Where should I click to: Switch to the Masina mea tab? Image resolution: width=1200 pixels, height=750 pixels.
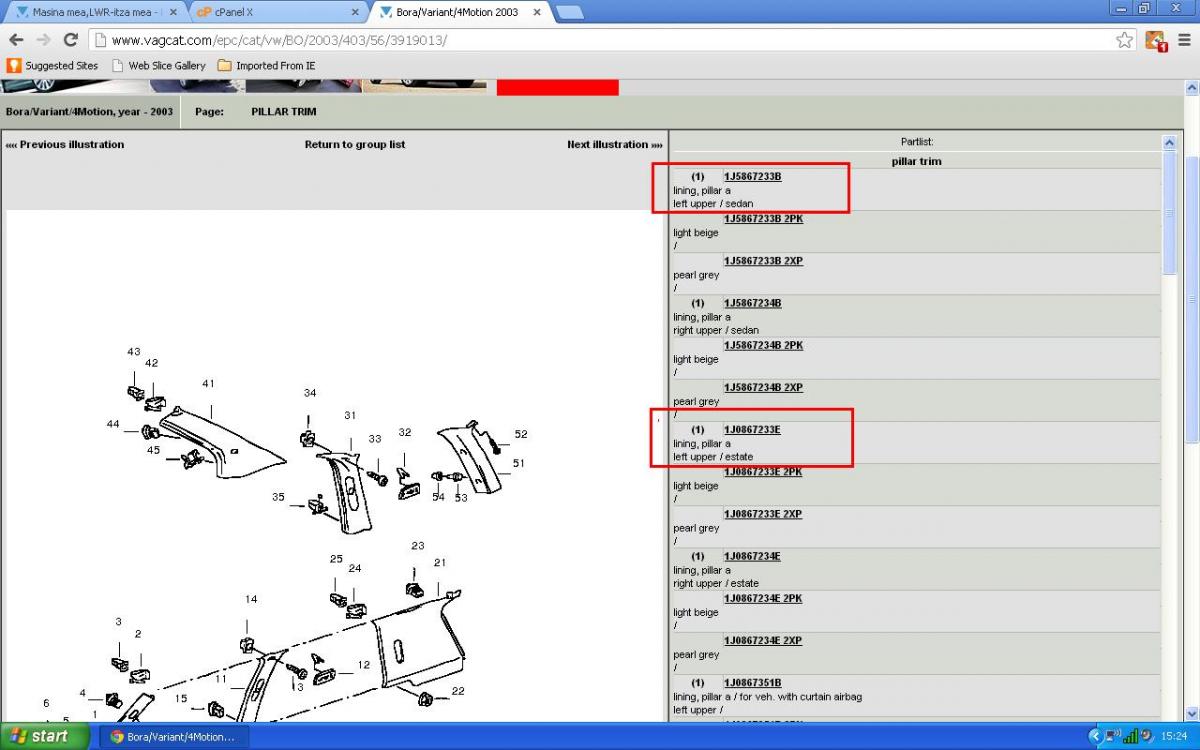[x=90, y=12]
